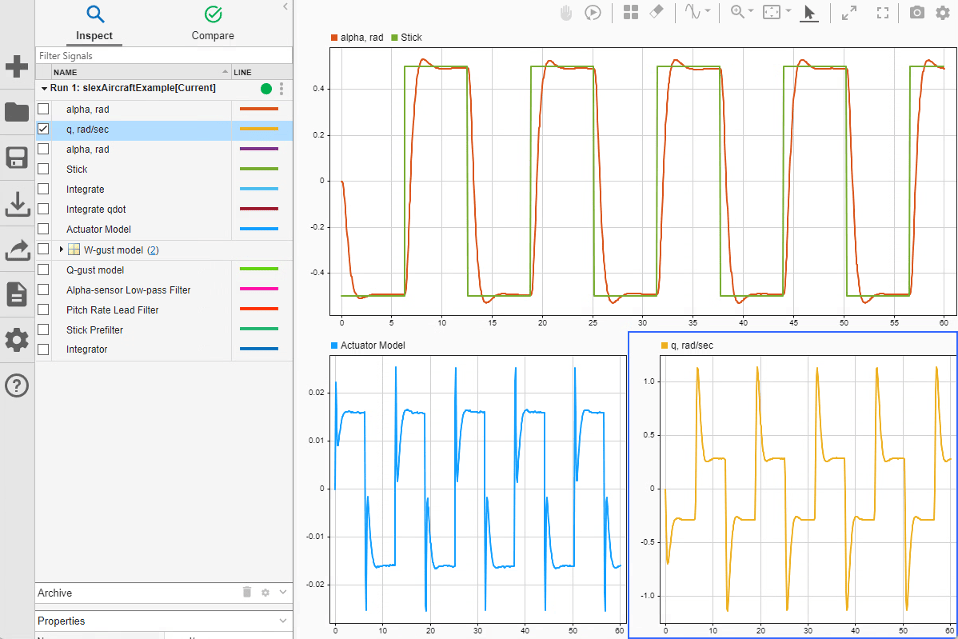The height and width of the screenshot is (639, 958).
Task: Click the Archive small gear icon
Action: (265, 592)
